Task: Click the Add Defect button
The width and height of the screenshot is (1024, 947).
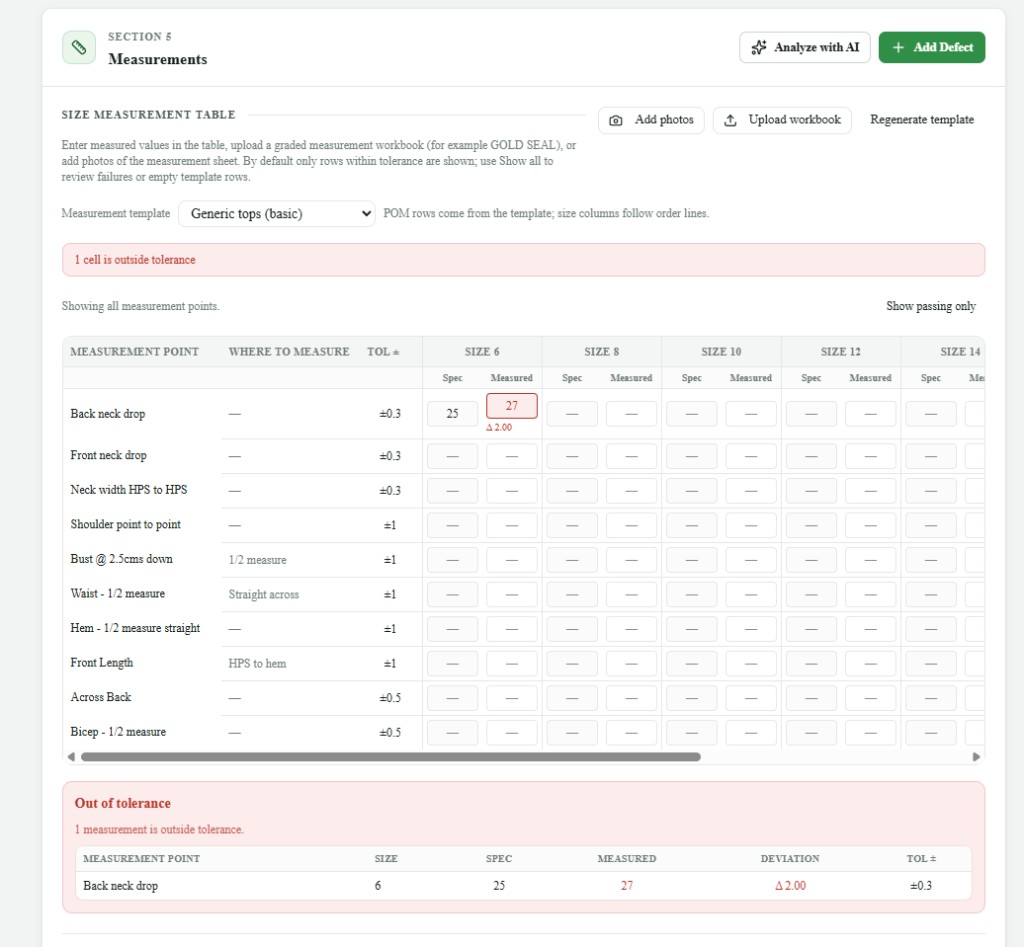Action: coord(932,47)
